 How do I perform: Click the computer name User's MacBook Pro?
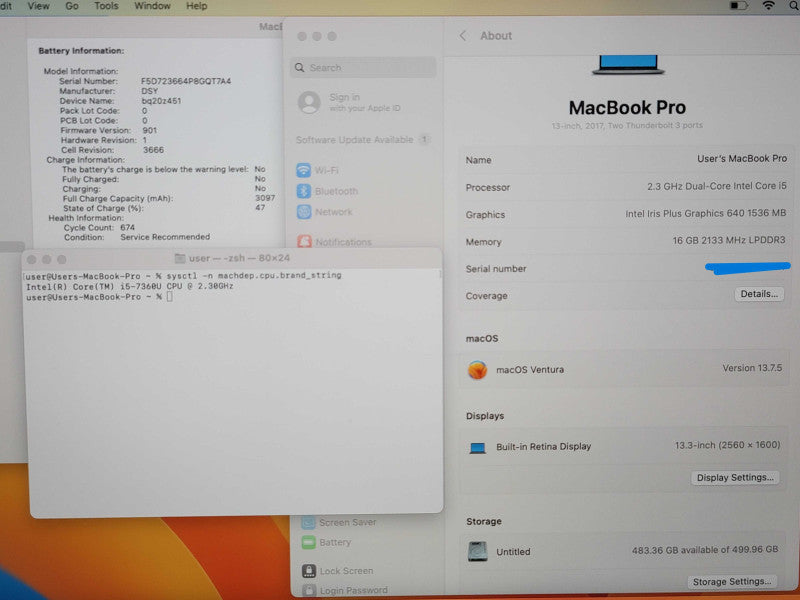742,159
